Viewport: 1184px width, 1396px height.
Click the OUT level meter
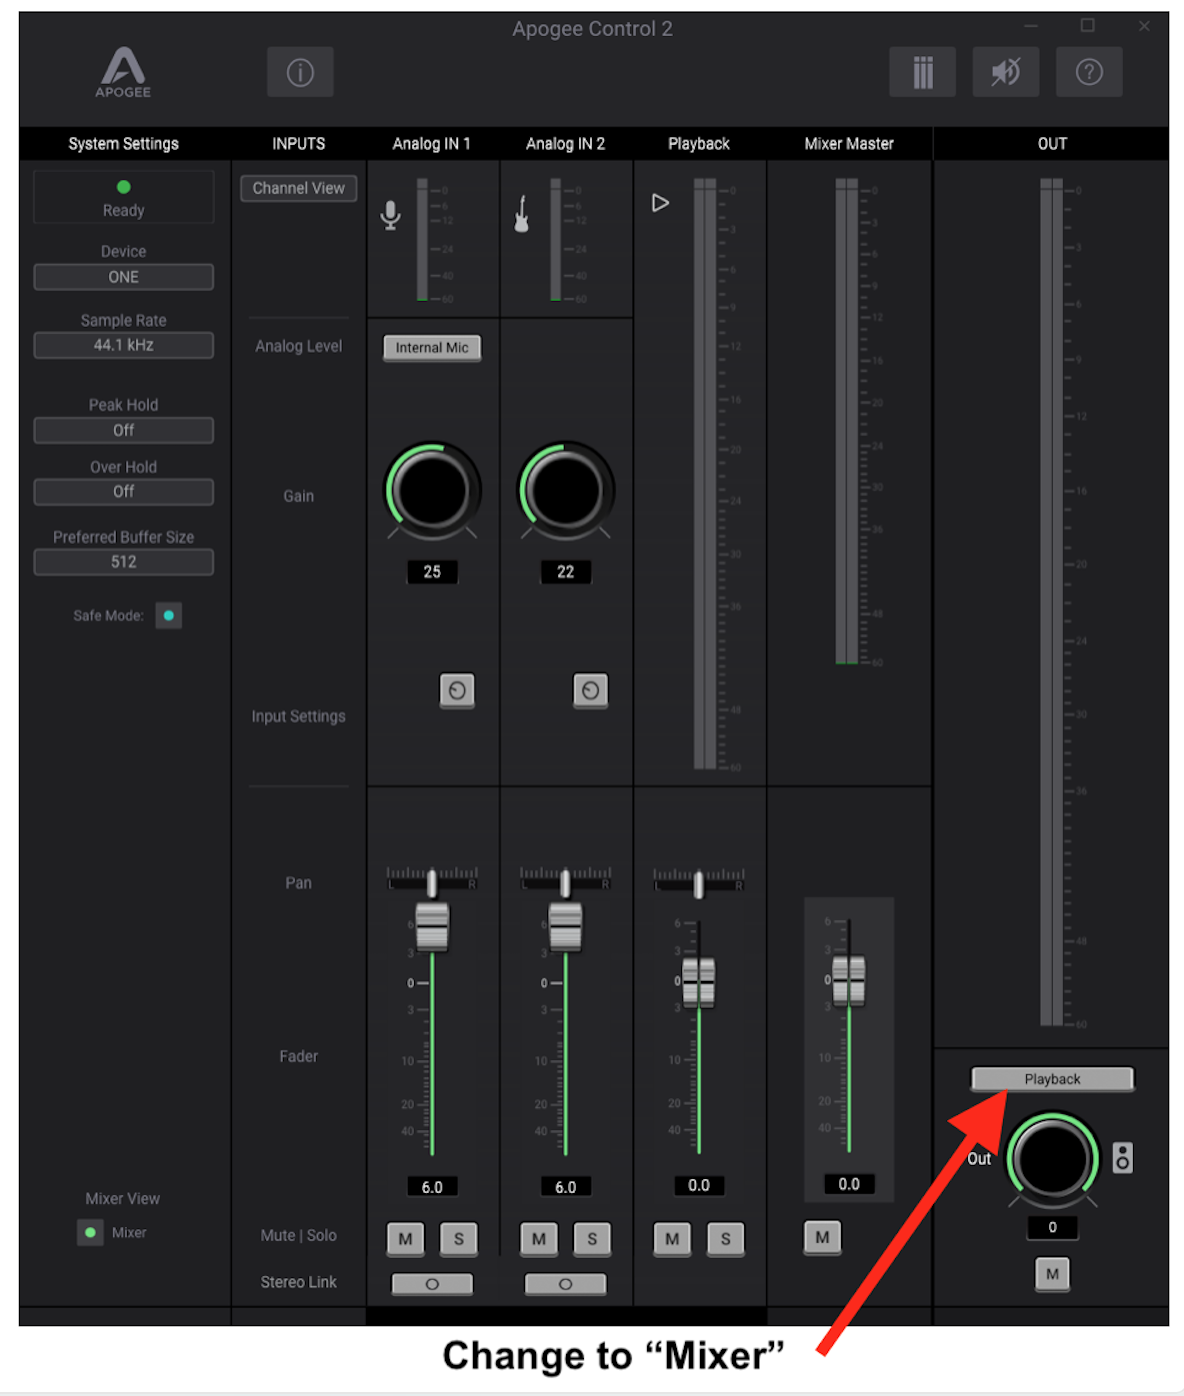coord(1051,603)
